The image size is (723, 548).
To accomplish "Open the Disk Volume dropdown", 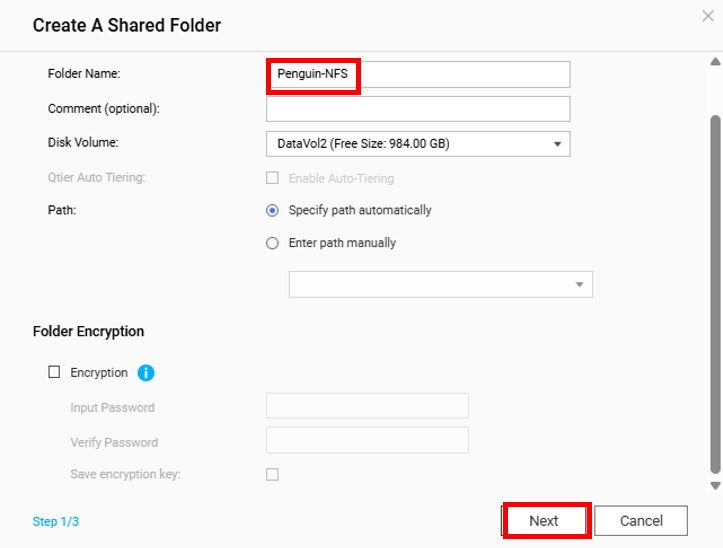I will point(417,144).
